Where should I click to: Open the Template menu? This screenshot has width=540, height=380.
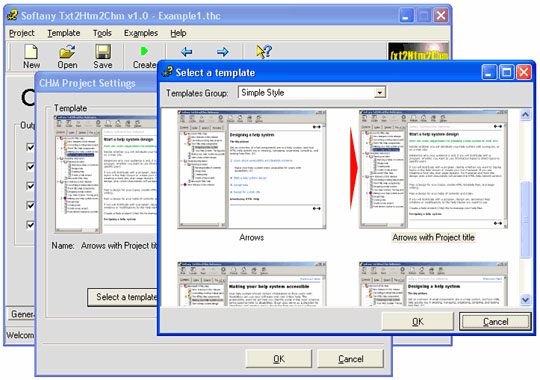64,33
